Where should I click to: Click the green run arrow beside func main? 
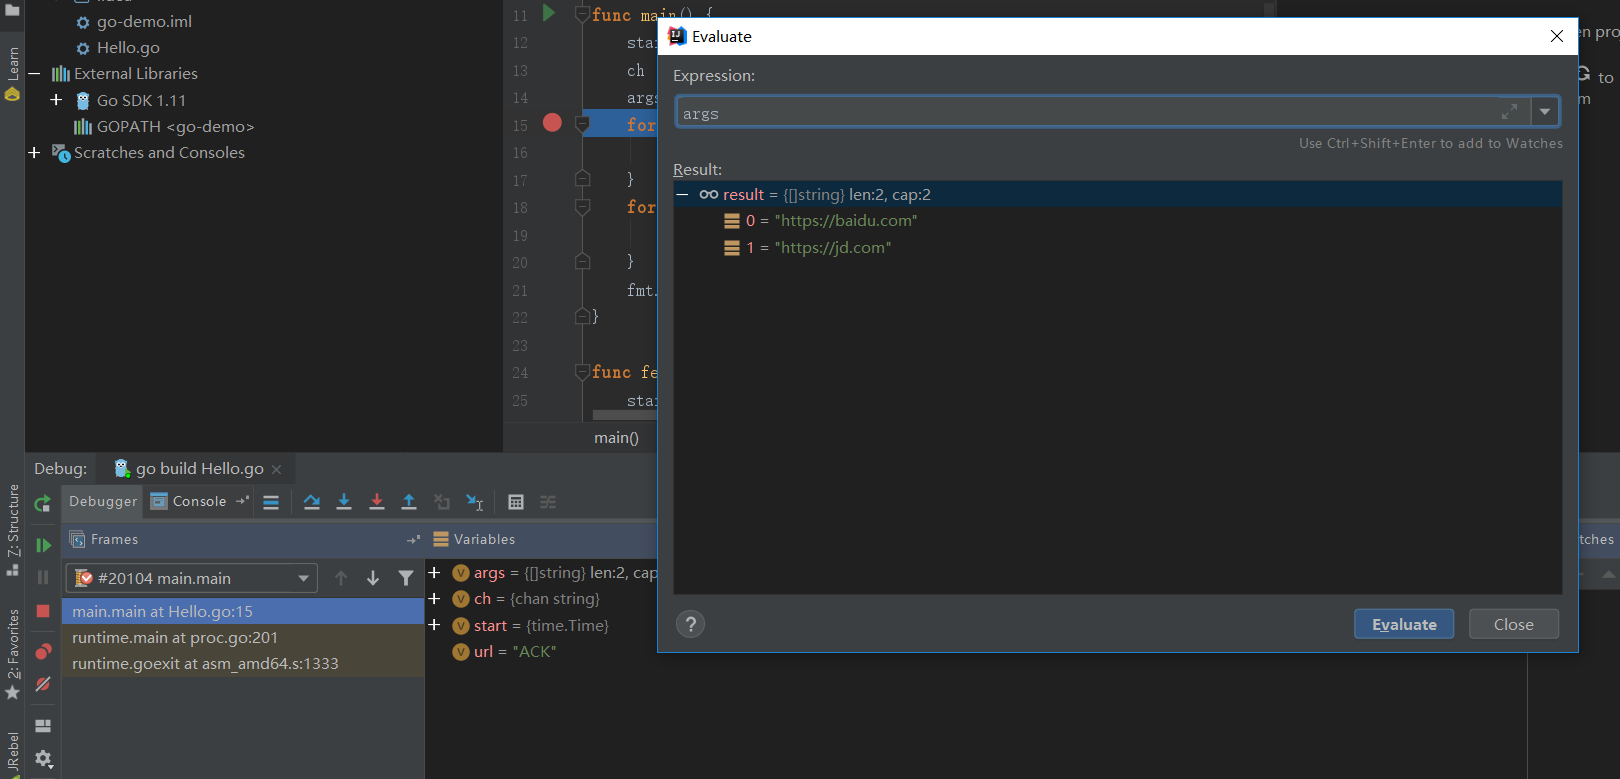549,13
